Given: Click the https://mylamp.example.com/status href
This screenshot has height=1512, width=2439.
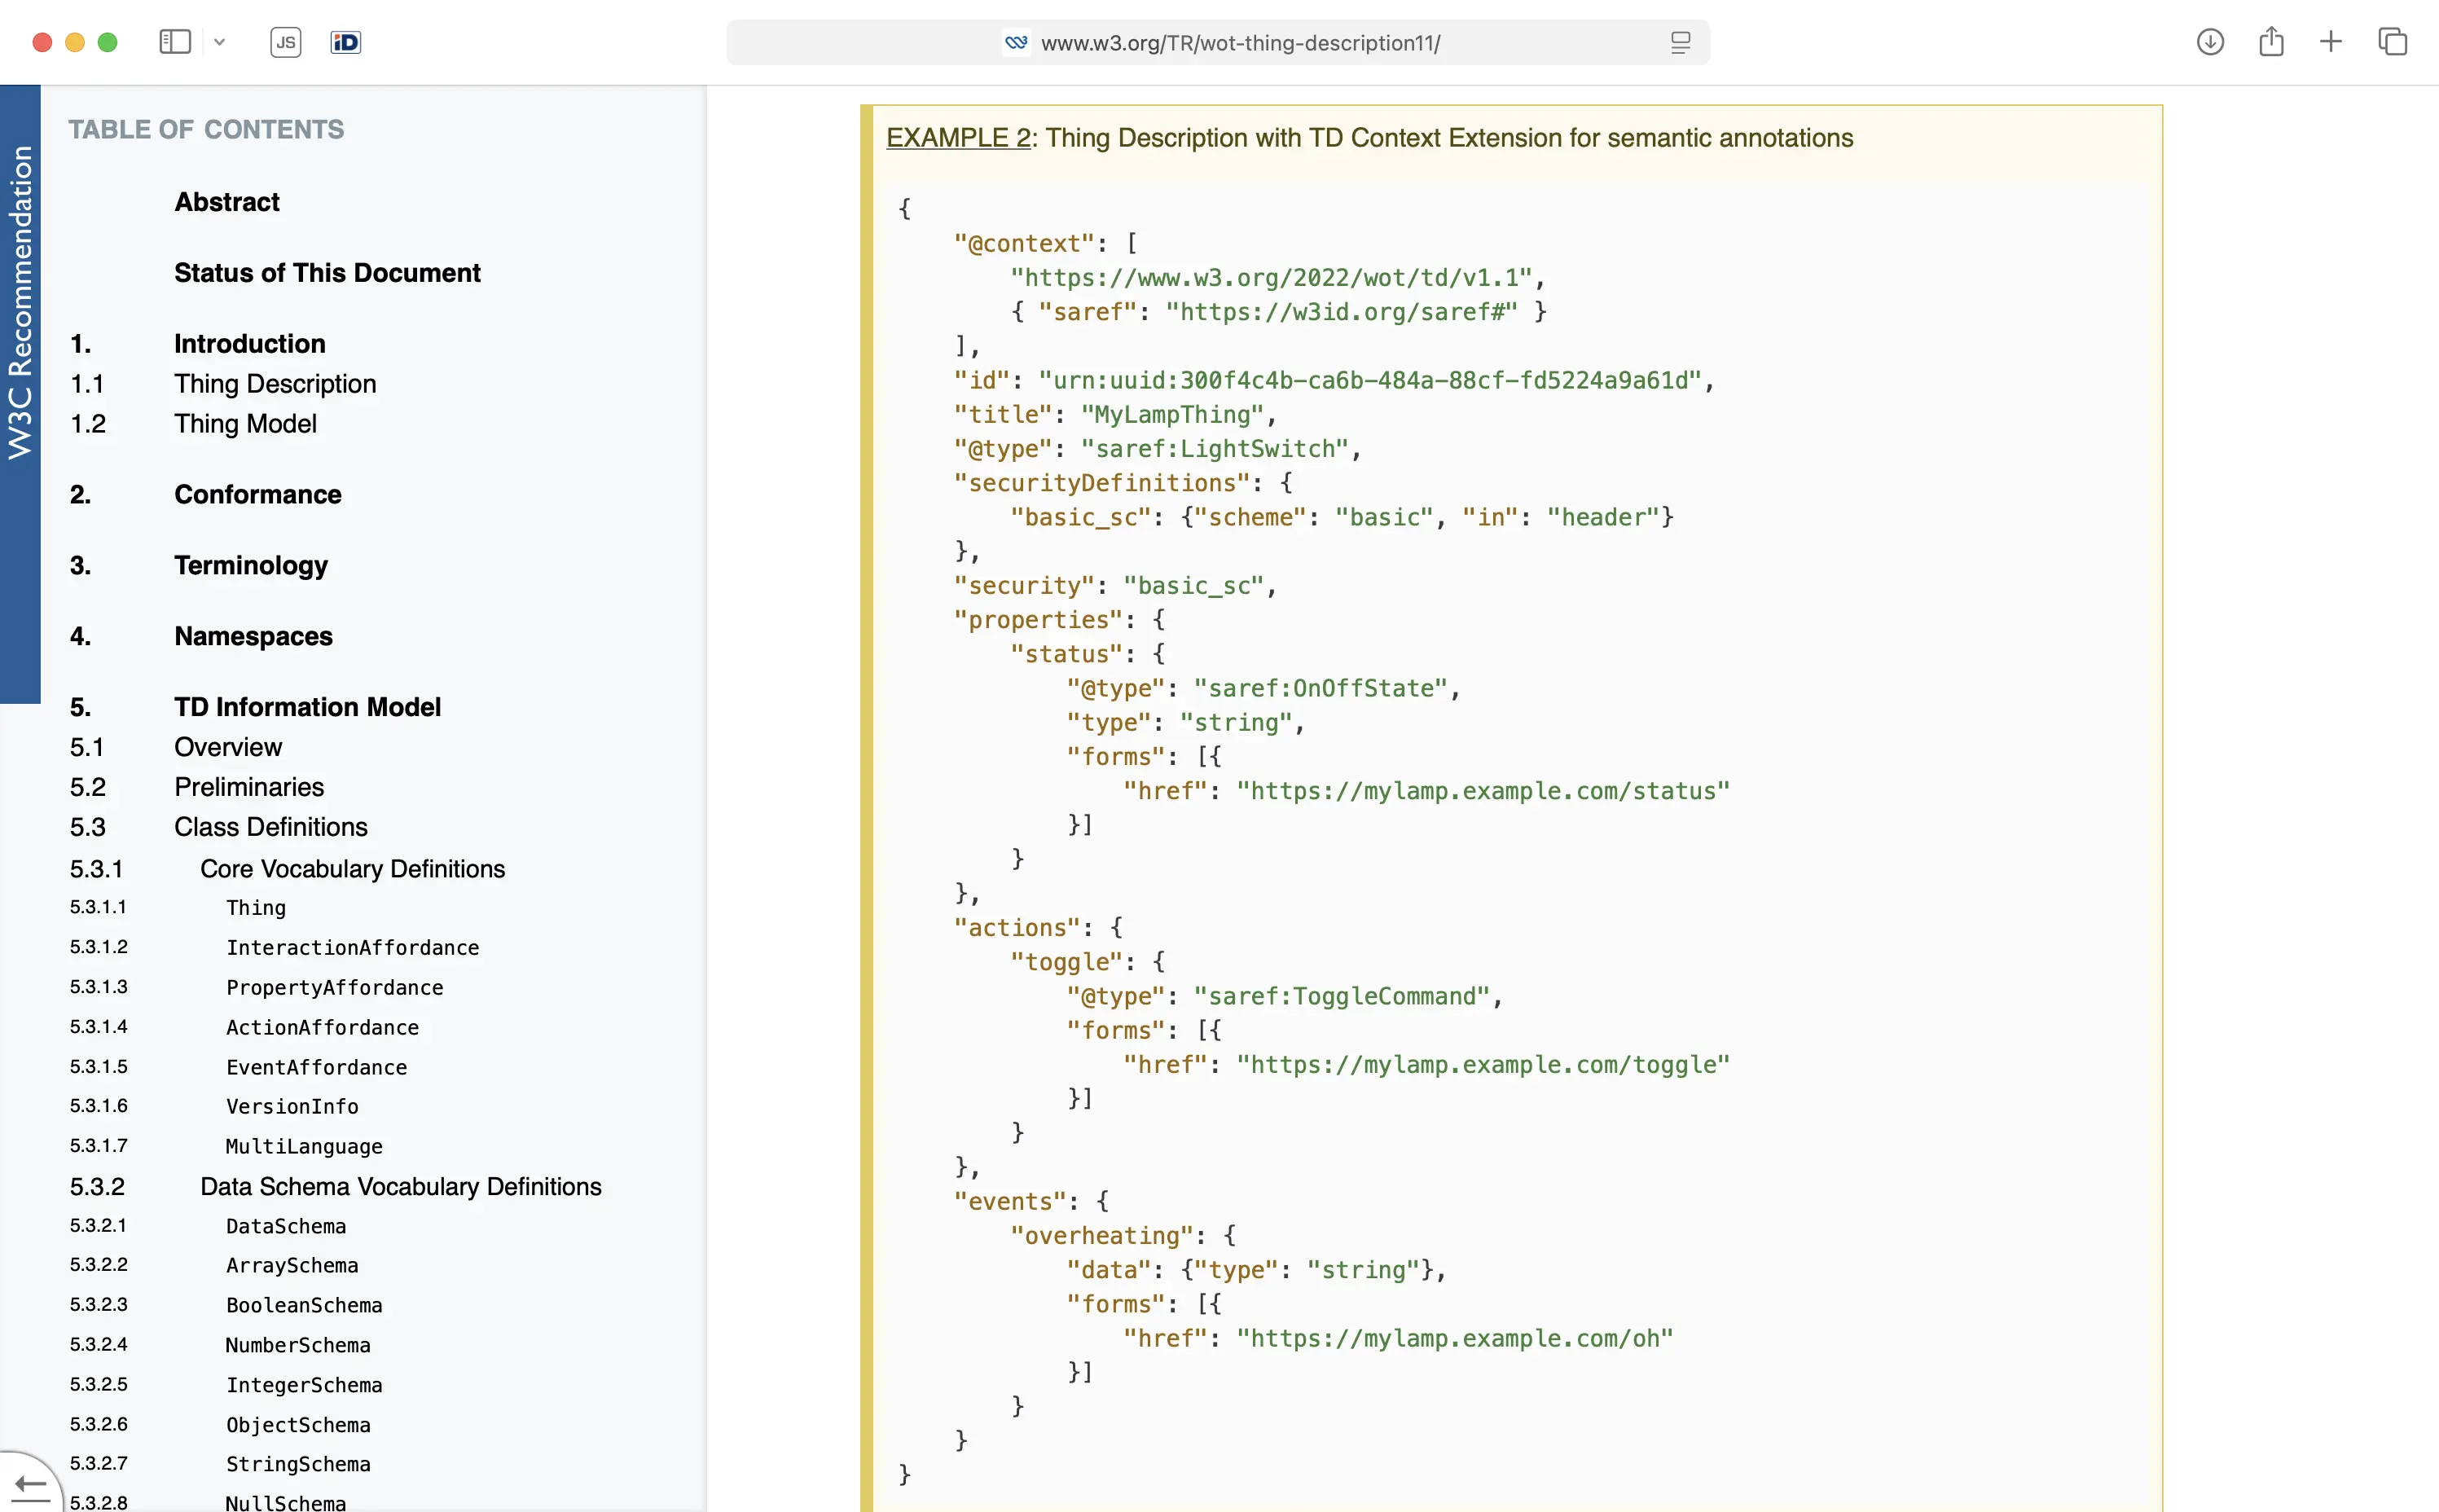Looking at the screenshot, I should pos(1483,792).
